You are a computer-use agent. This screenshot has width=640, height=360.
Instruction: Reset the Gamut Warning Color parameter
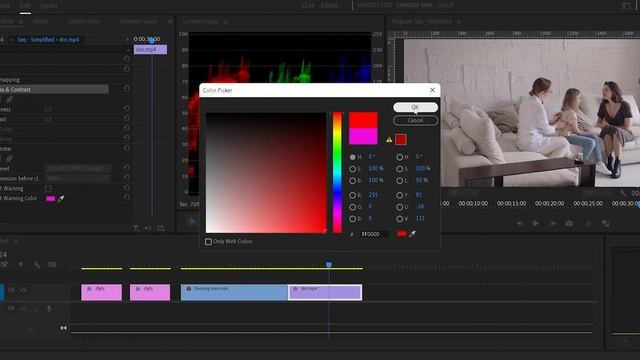127,198
